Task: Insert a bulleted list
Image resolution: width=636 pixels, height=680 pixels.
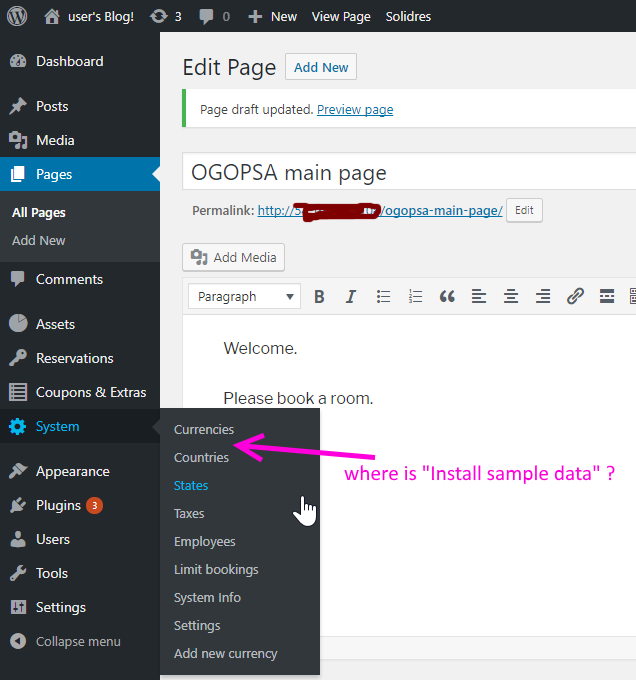Action: pos(383,297)
